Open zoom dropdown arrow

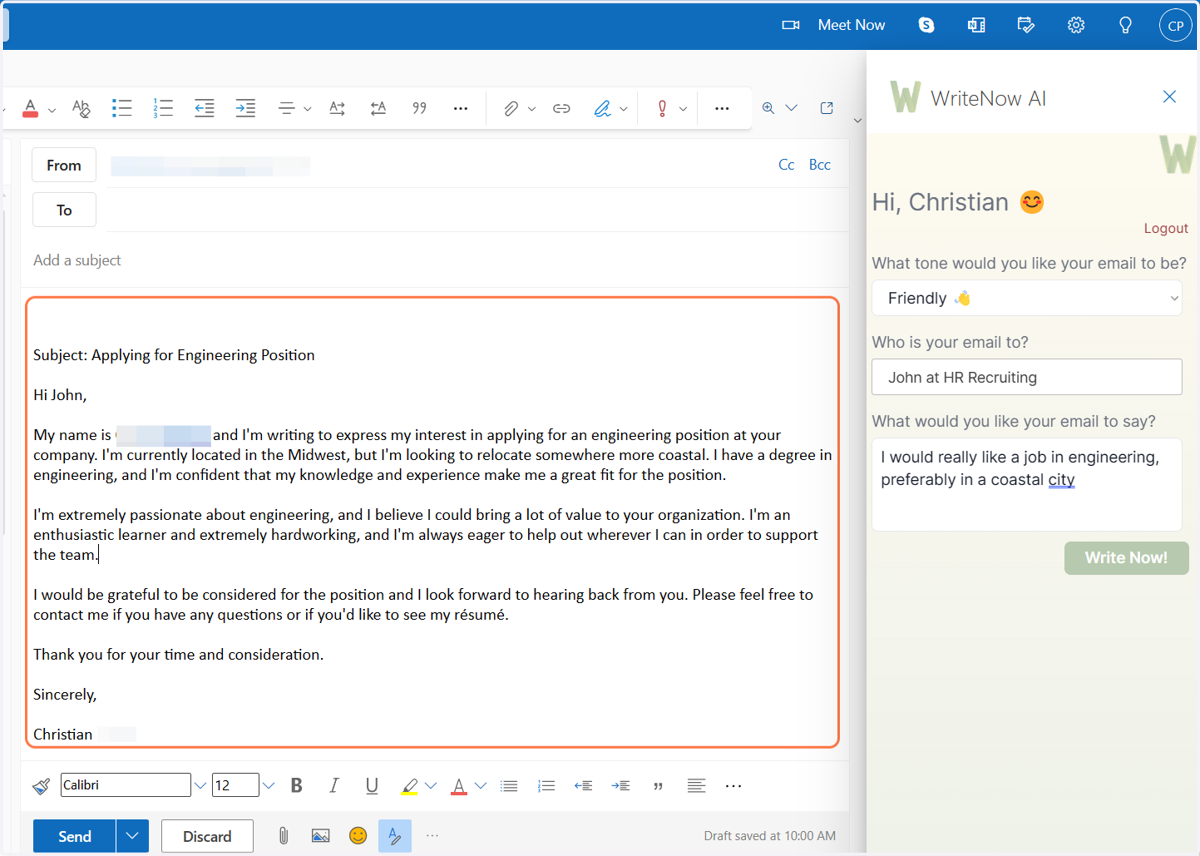(791, 108)
